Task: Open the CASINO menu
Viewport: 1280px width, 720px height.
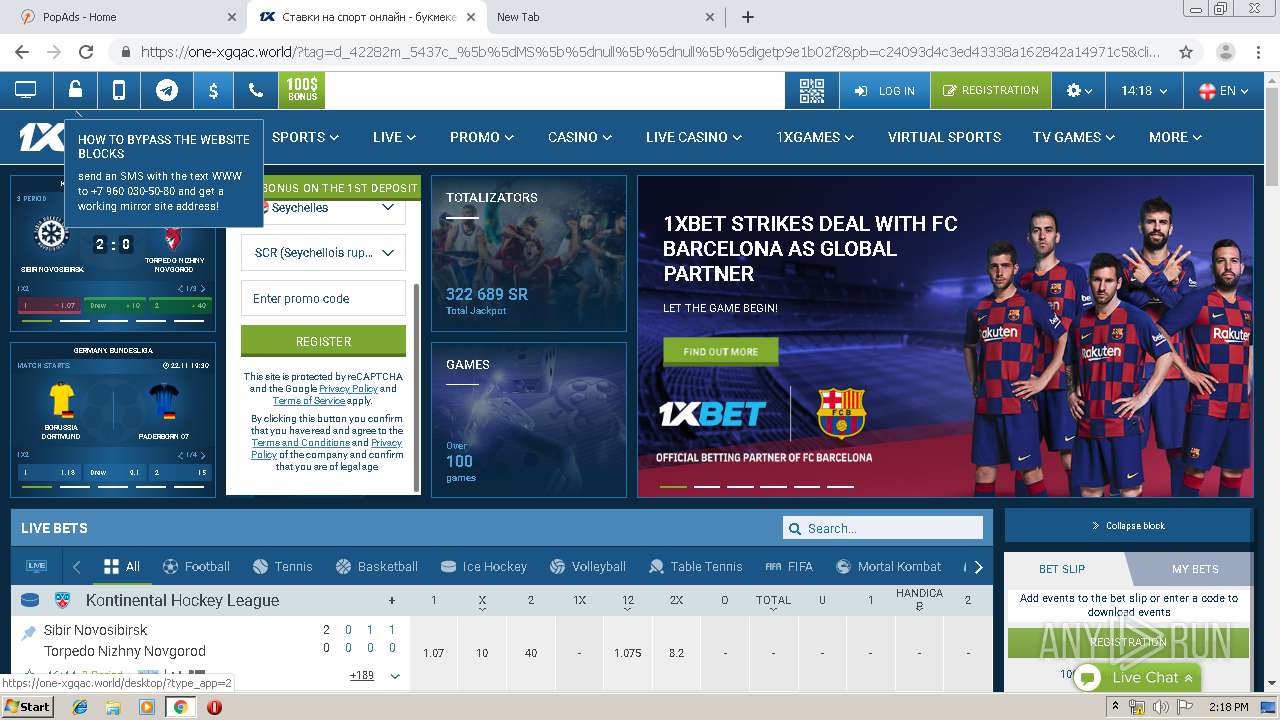Action: point(580,137)
